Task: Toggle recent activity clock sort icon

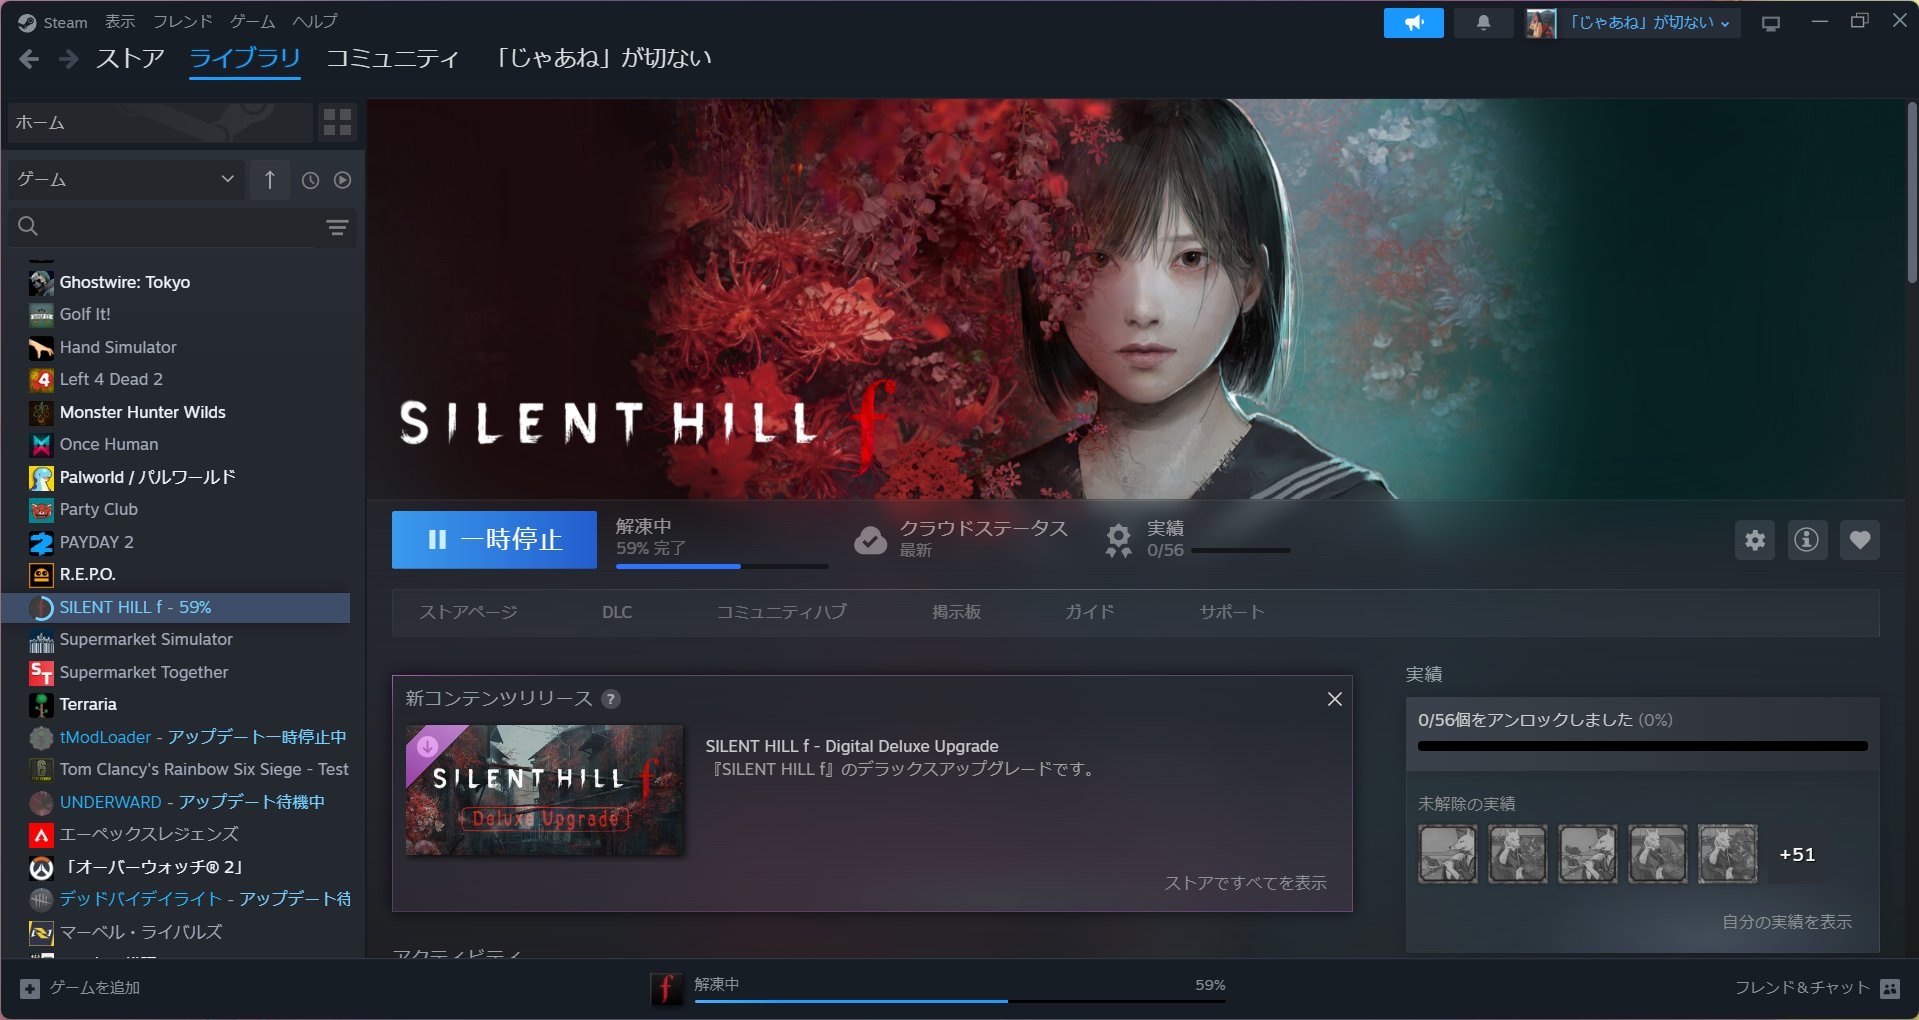Action: click(x=310, y=181)
